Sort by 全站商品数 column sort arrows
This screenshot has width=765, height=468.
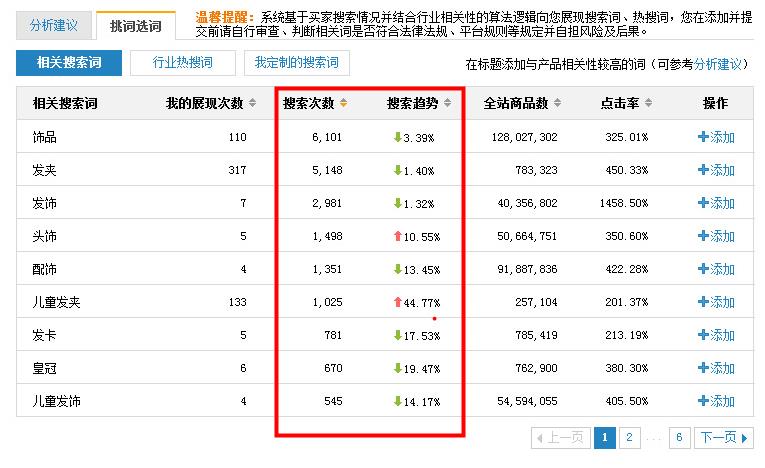557,103
